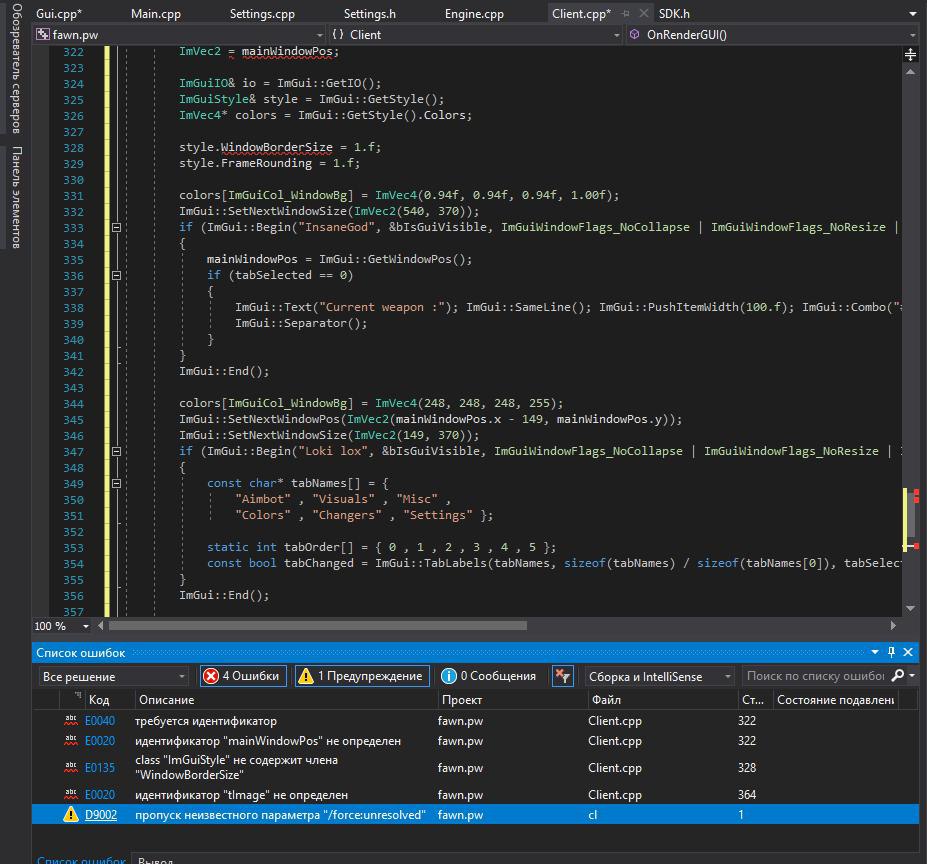
Task: Expand the OnRenderGUI() member dropdown
Action: coord(912,35)
